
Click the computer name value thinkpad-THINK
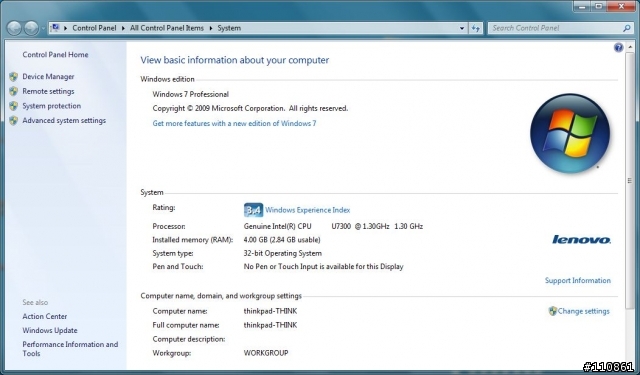point(270,311)
